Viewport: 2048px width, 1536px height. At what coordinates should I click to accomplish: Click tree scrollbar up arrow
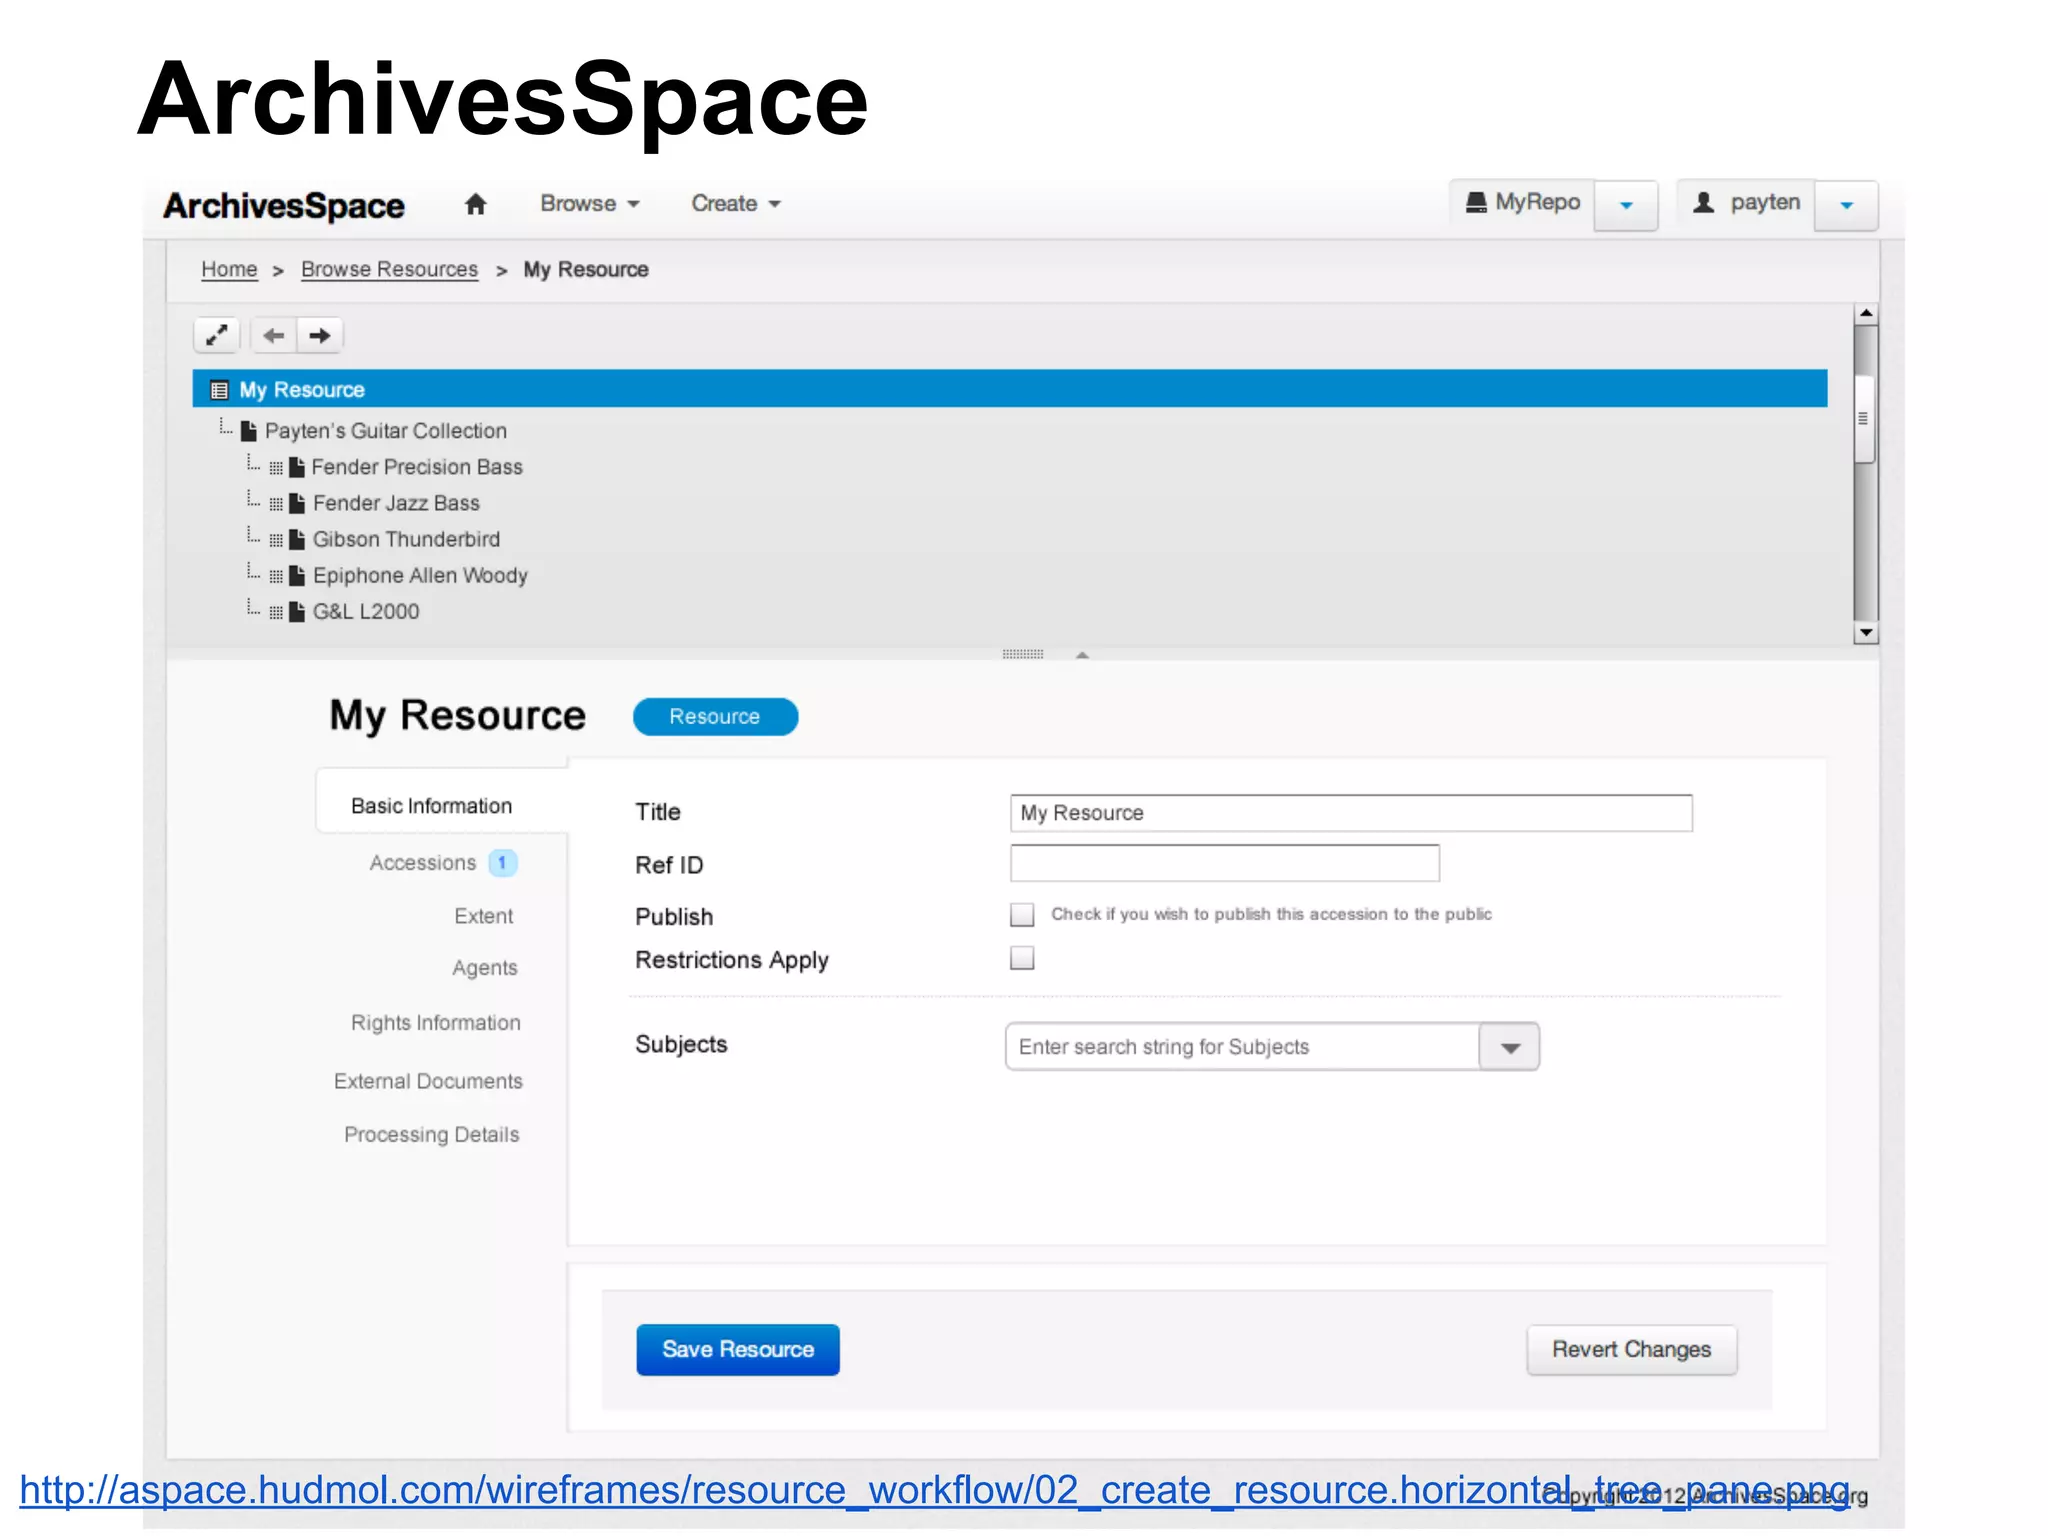pos(1865,314)
